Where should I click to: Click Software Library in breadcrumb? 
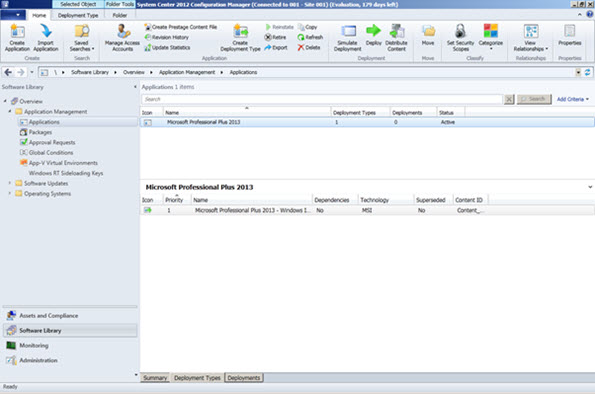(x=90, y=72)
